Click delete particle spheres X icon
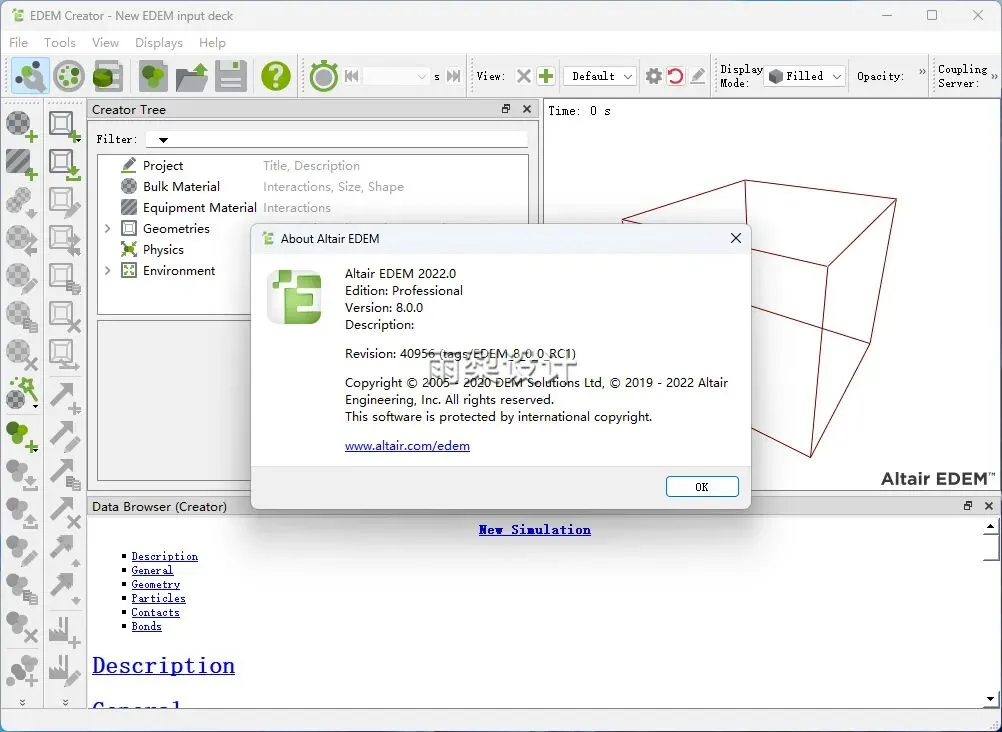The width and height of the screenshot is (1002, 732). pyautogui.click(x=22, y=627)
